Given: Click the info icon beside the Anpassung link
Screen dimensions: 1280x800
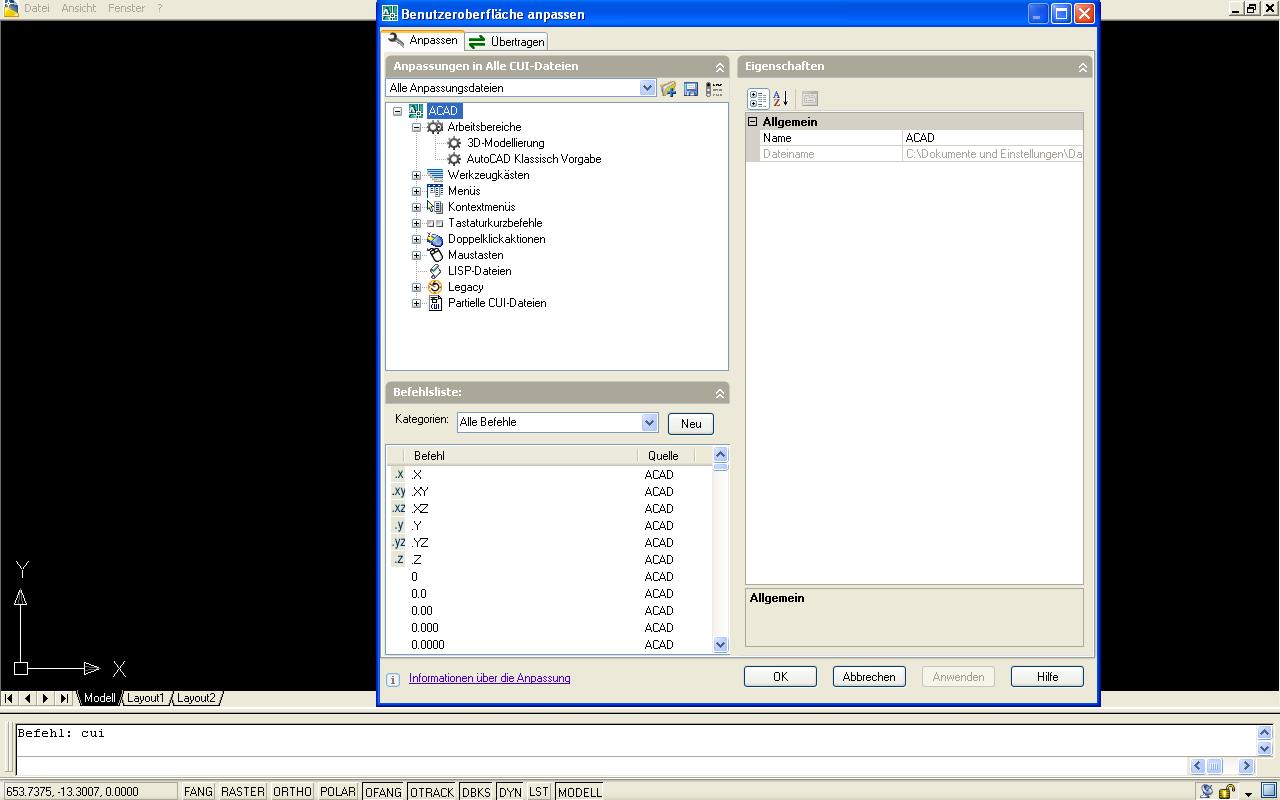Looking at the screenshot, I should point(393,679).
